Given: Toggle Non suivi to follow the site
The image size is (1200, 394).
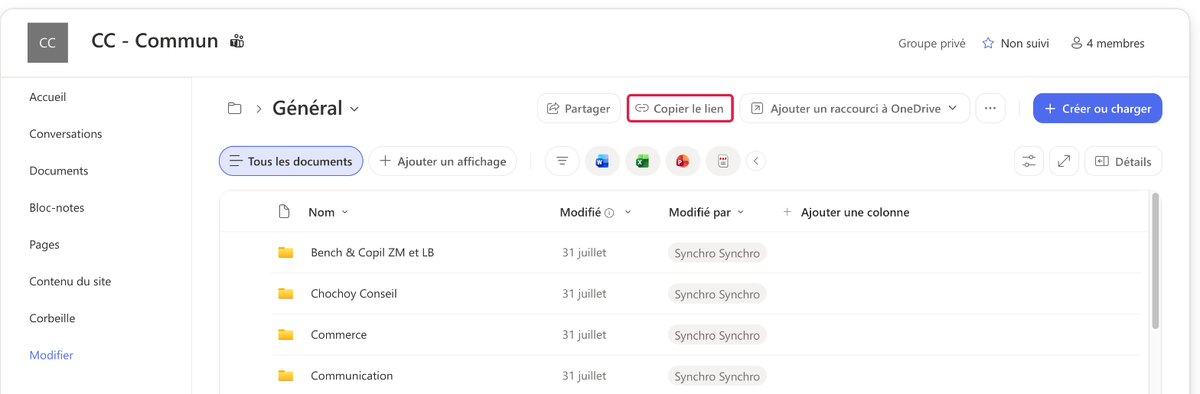Looking at the screenshot, I should [x=1015, y=43].
